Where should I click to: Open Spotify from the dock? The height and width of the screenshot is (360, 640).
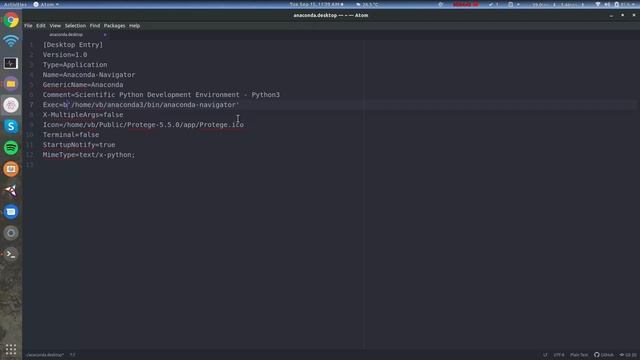coord(11,148)
